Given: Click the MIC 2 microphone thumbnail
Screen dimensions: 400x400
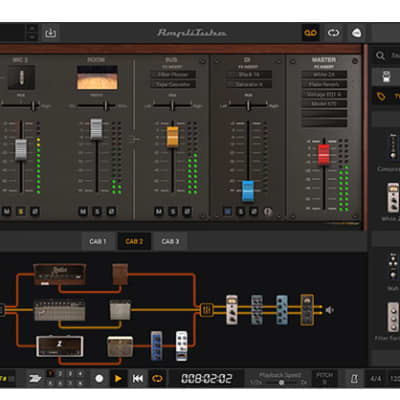Looking at the screenshot, I should pyautogui.click(x=21, y=77).
